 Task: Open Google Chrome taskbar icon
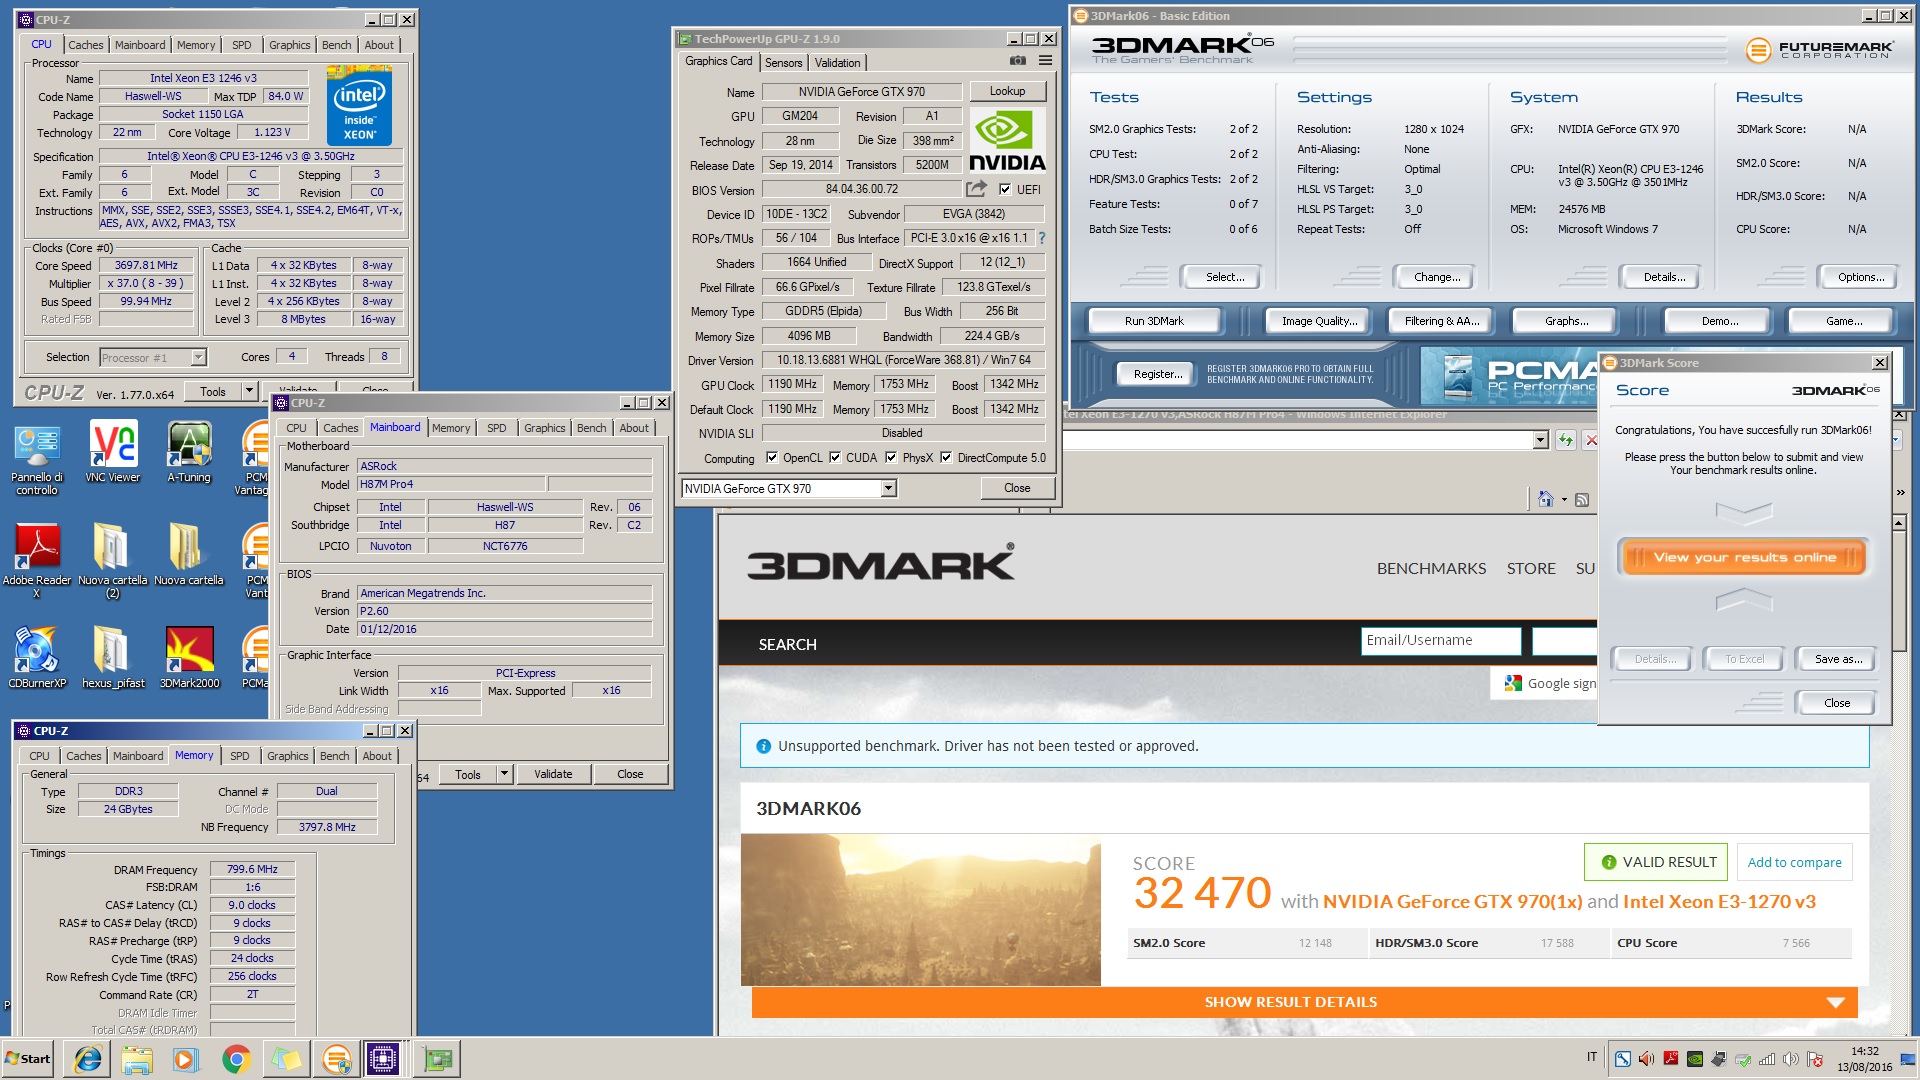point(236,1058)
